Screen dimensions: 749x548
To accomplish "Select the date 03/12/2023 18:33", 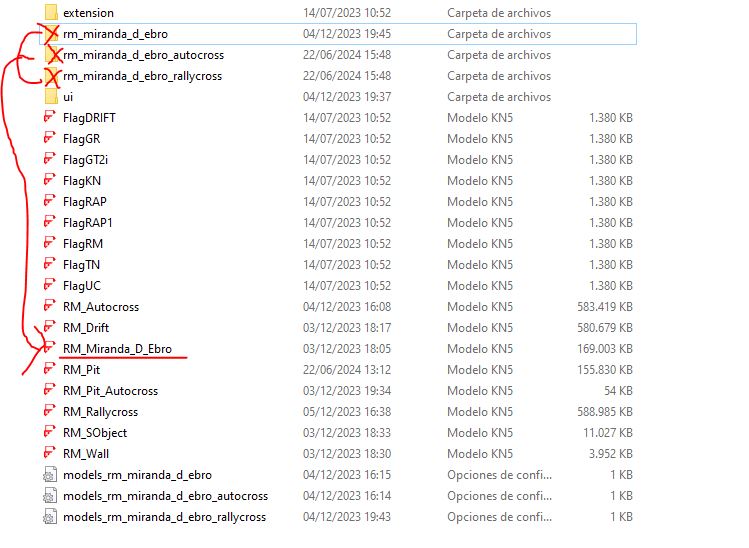I will (347, 433).
